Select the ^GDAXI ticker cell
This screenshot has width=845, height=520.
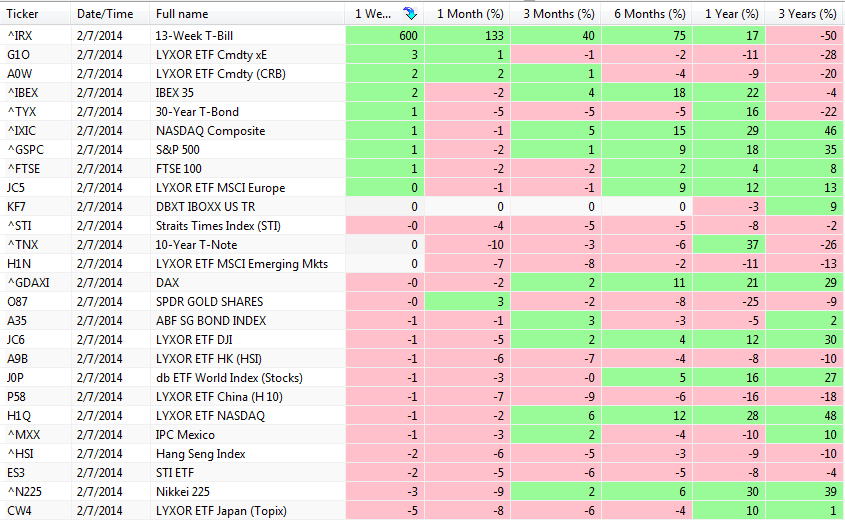(x=26, y=283)
